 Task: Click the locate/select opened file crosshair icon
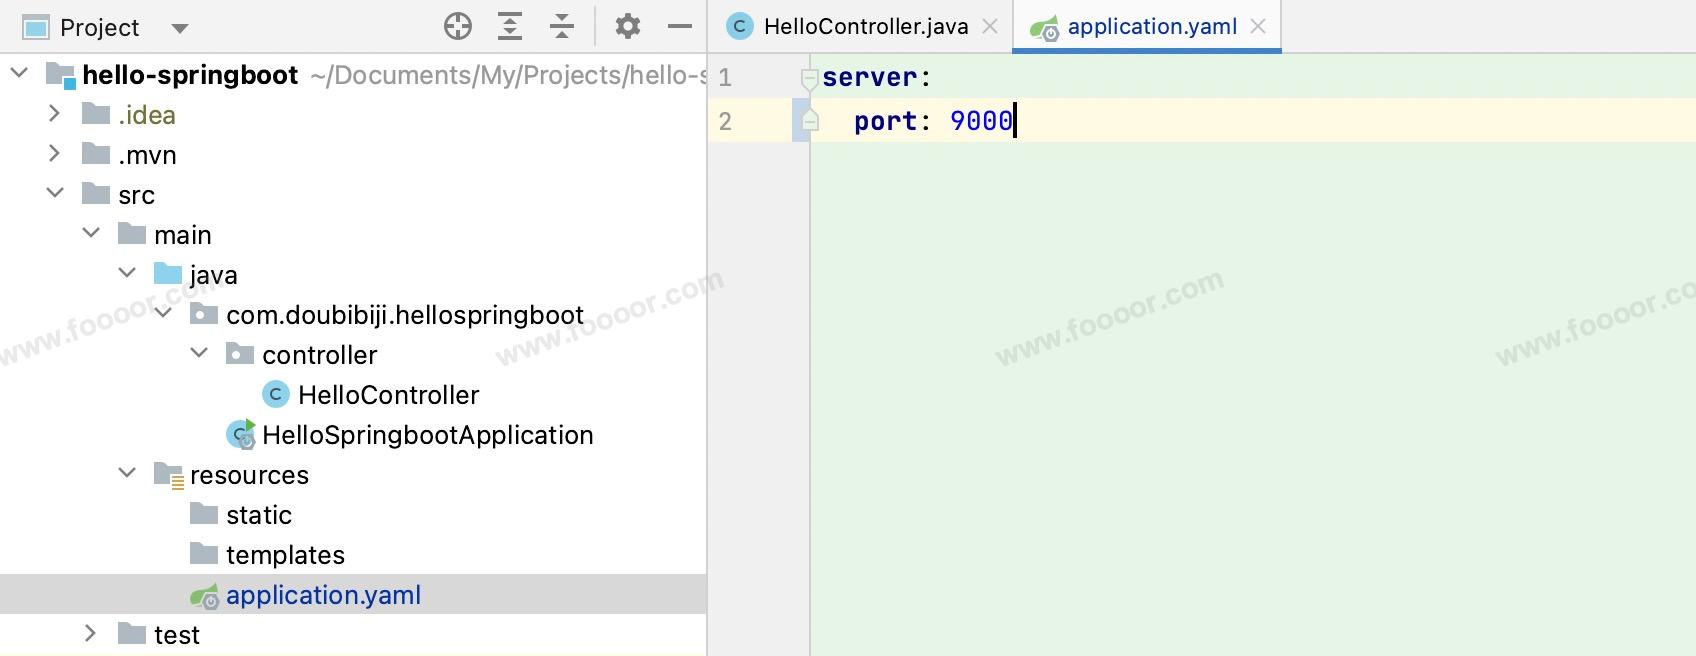(x=457, y=27)
